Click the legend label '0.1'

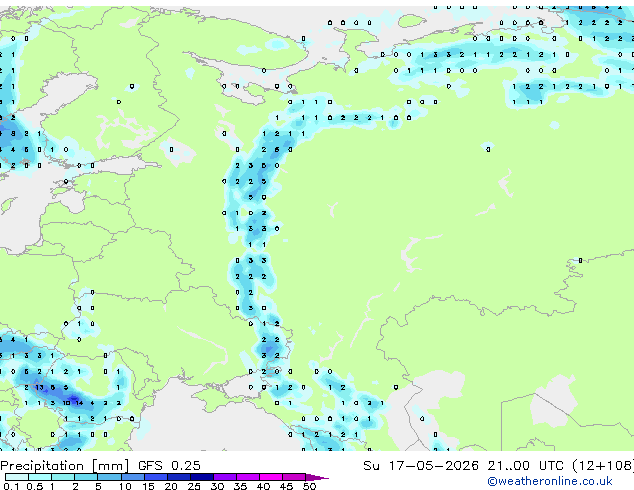click(11, 486)
